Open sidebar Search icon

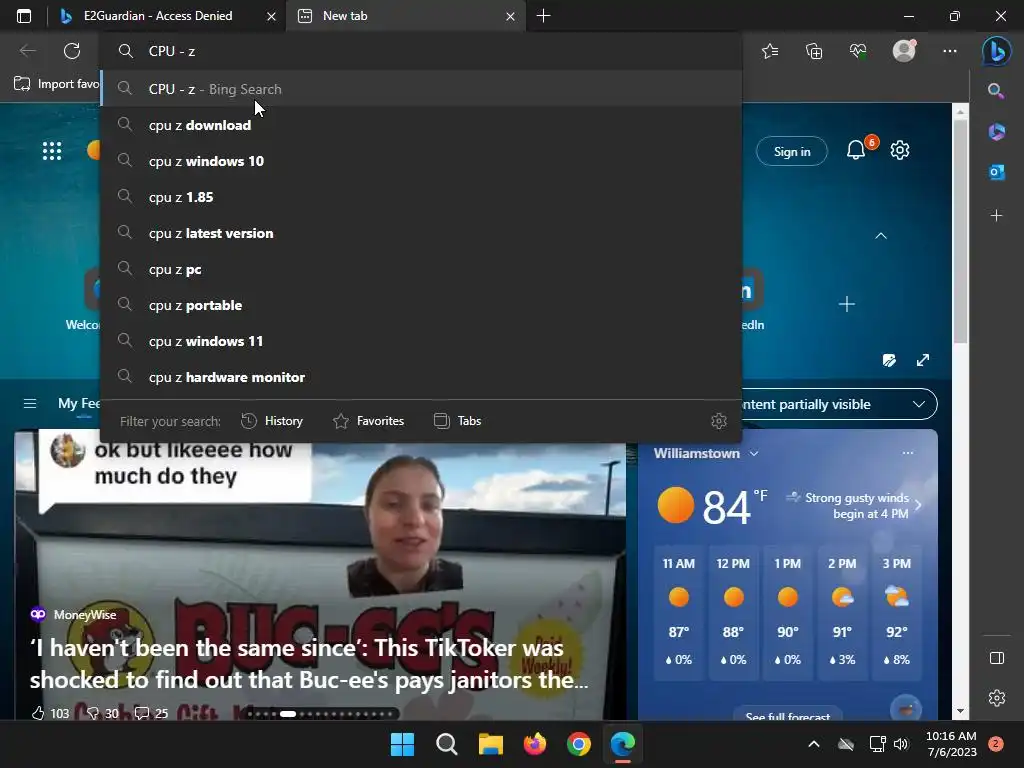(x=996, y=90)
